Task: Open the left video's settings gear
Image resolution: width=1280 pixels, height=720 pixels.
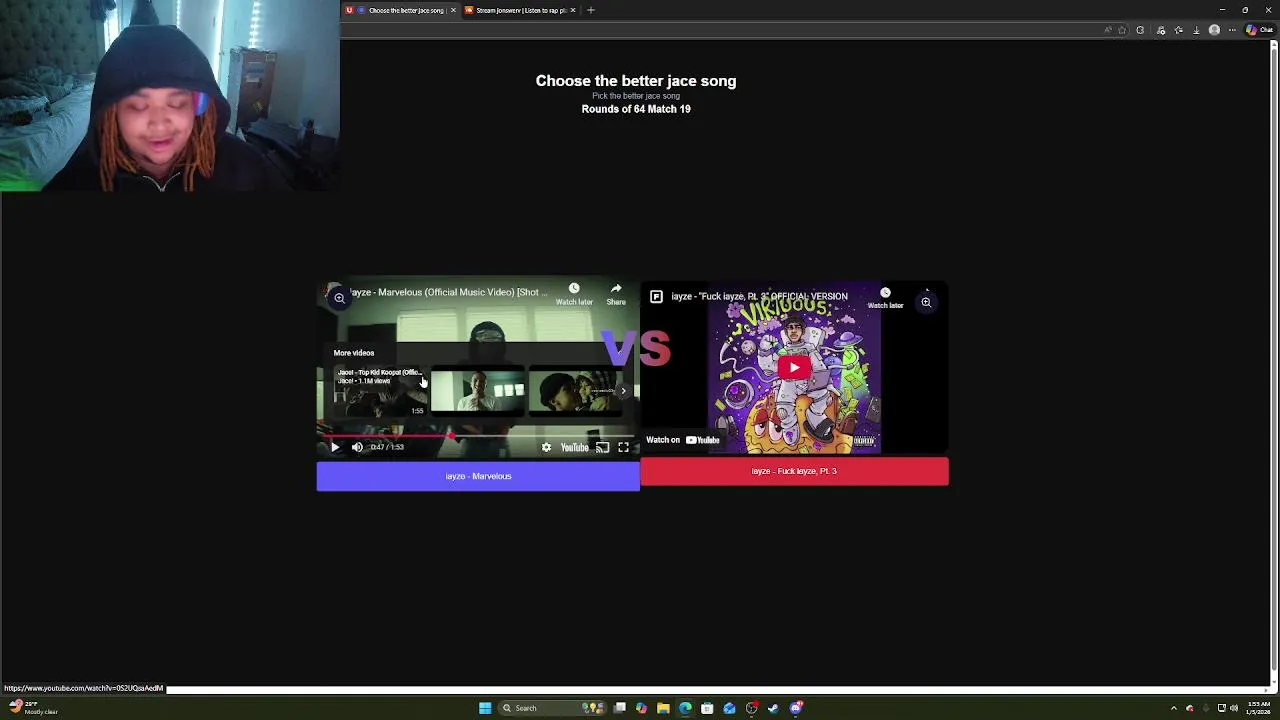Action: point(546,447)
